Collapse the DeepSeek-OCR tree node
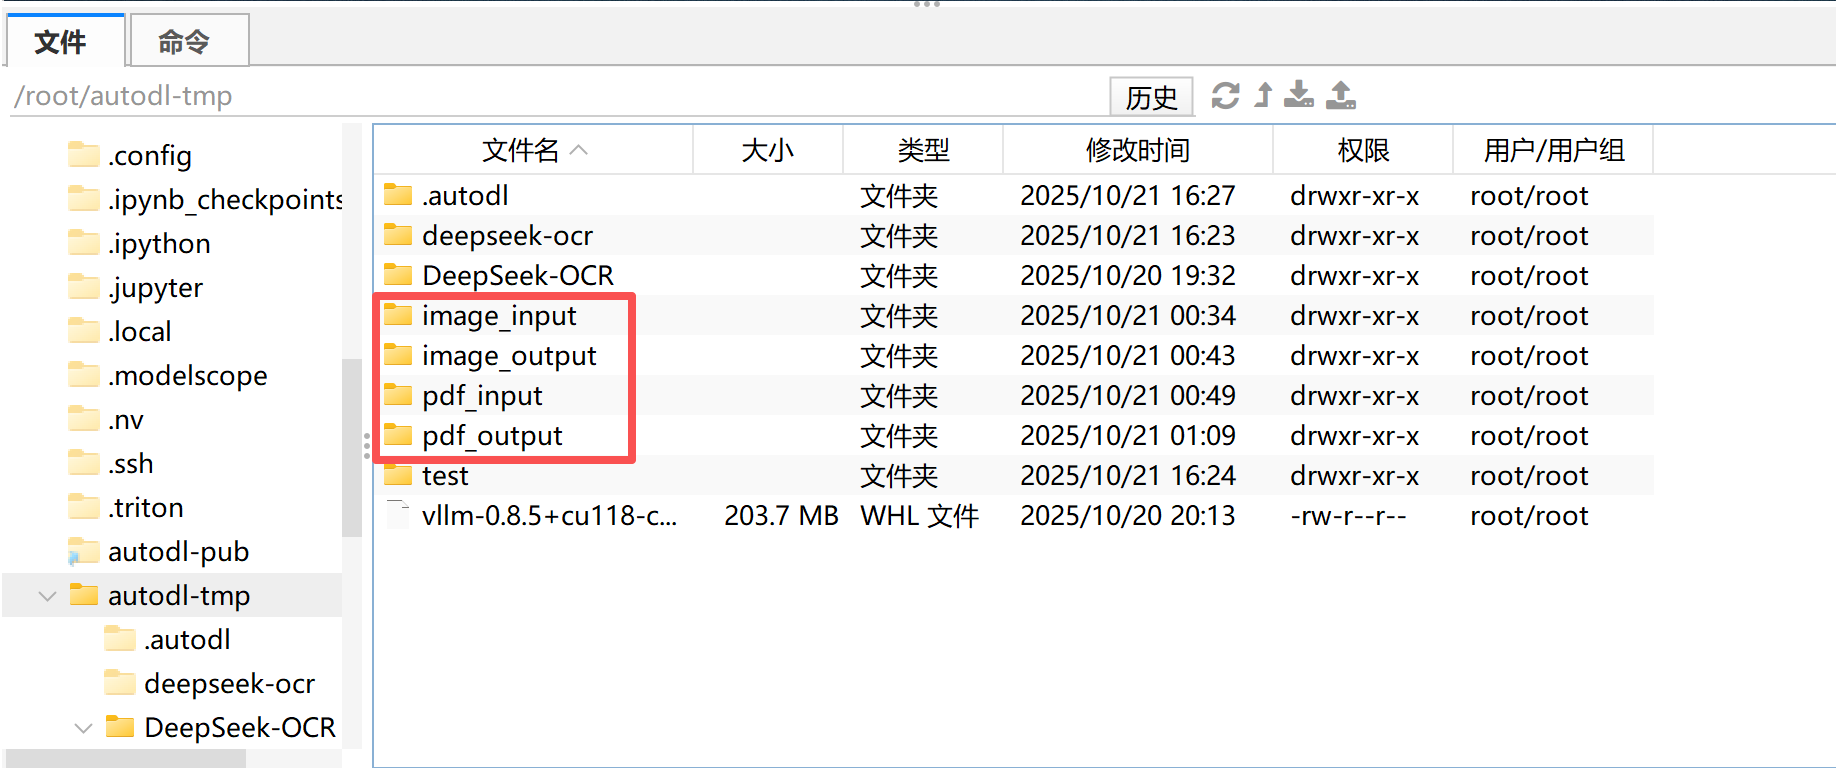 (x=82, y=727)
